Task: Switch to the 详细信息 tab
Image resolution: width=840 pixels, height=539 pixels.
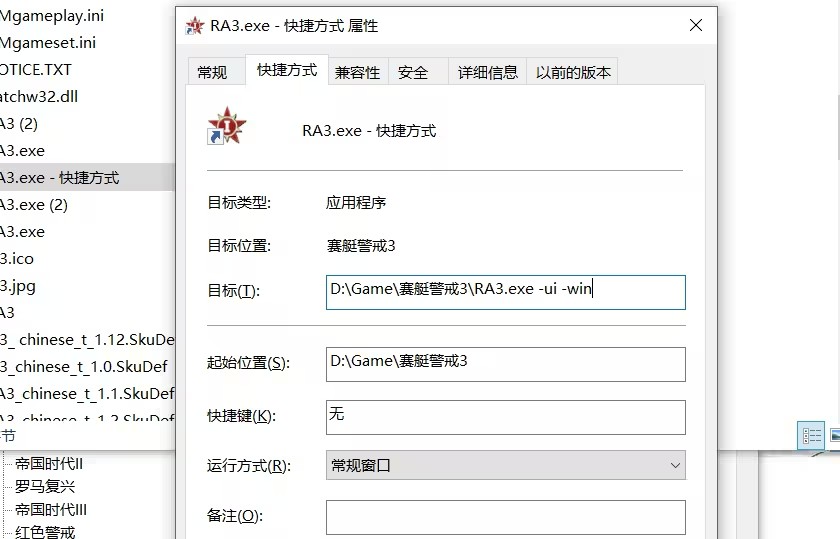Action: pos(488,72)
